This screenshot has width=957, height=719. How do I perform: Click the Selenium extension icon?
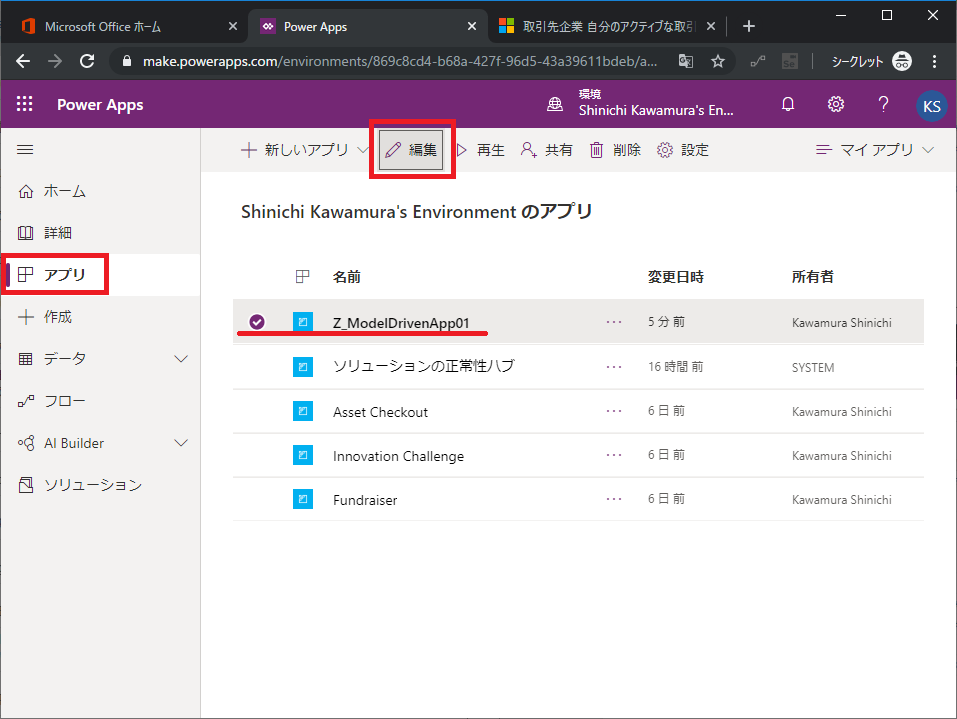[790, 61]
